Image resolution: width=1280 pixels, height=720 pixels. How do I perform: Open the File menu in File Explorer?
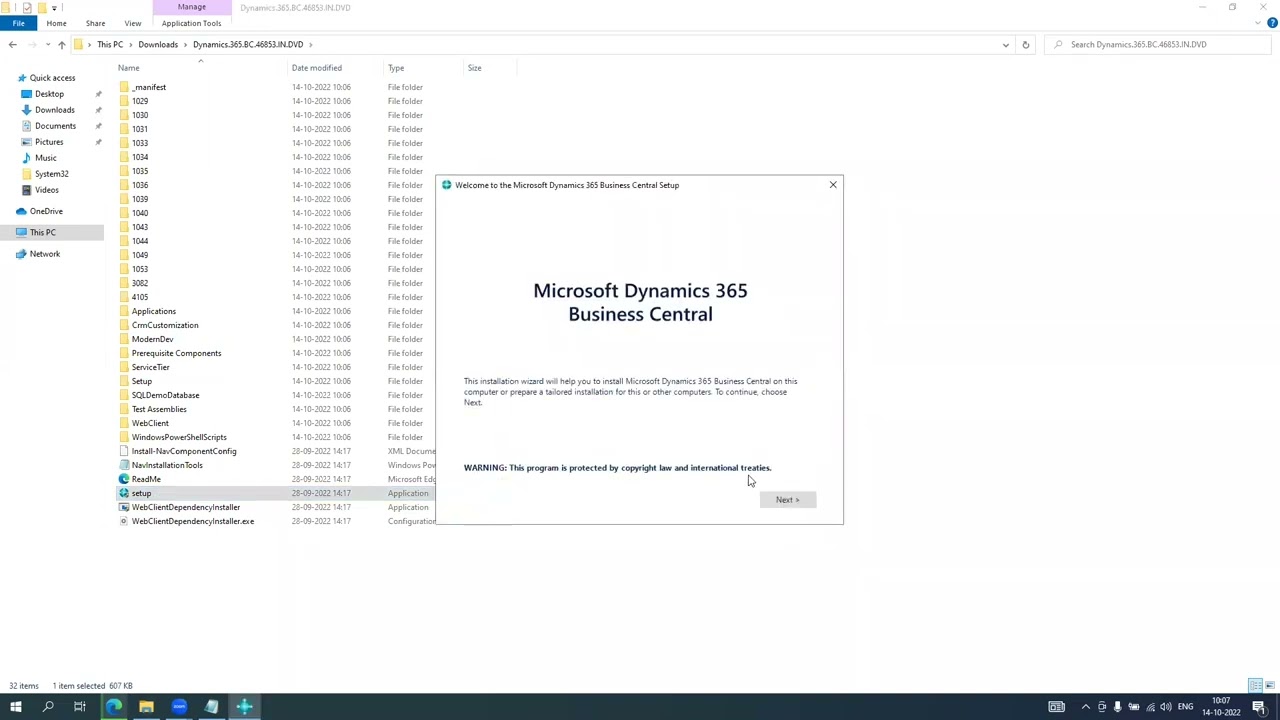tap(18, 23)
